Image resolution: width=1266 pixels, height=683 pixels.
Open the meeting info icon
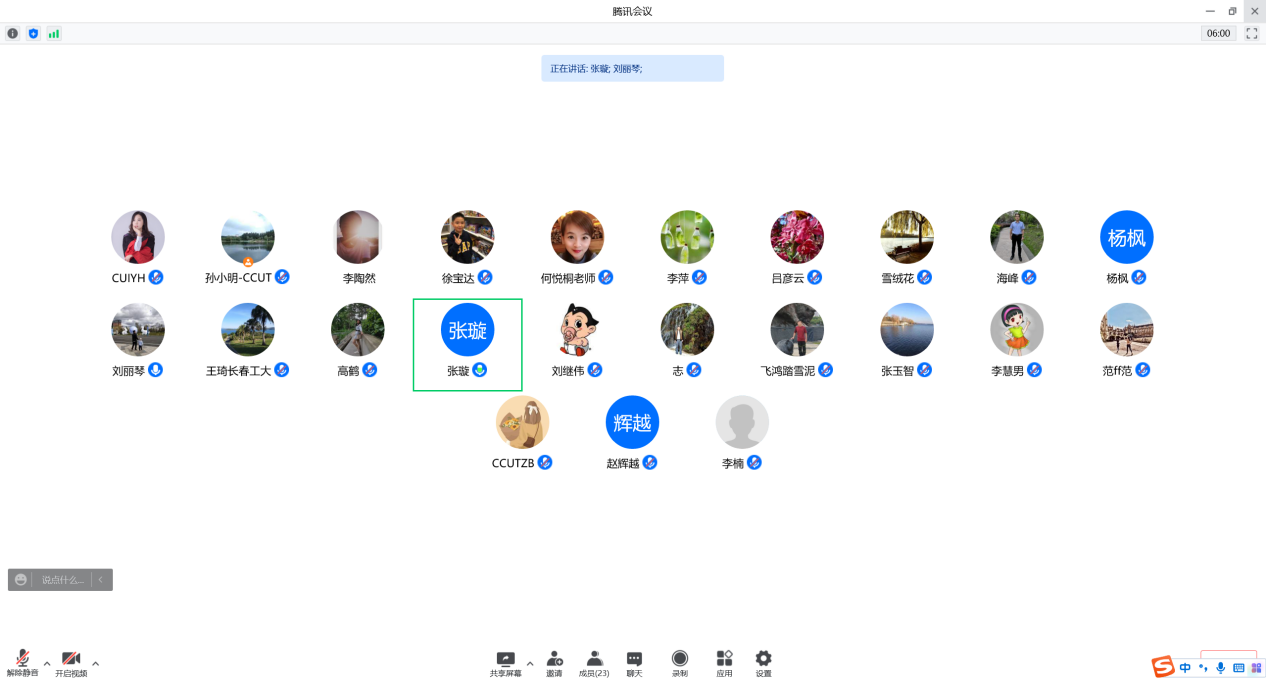click(13, 33)
